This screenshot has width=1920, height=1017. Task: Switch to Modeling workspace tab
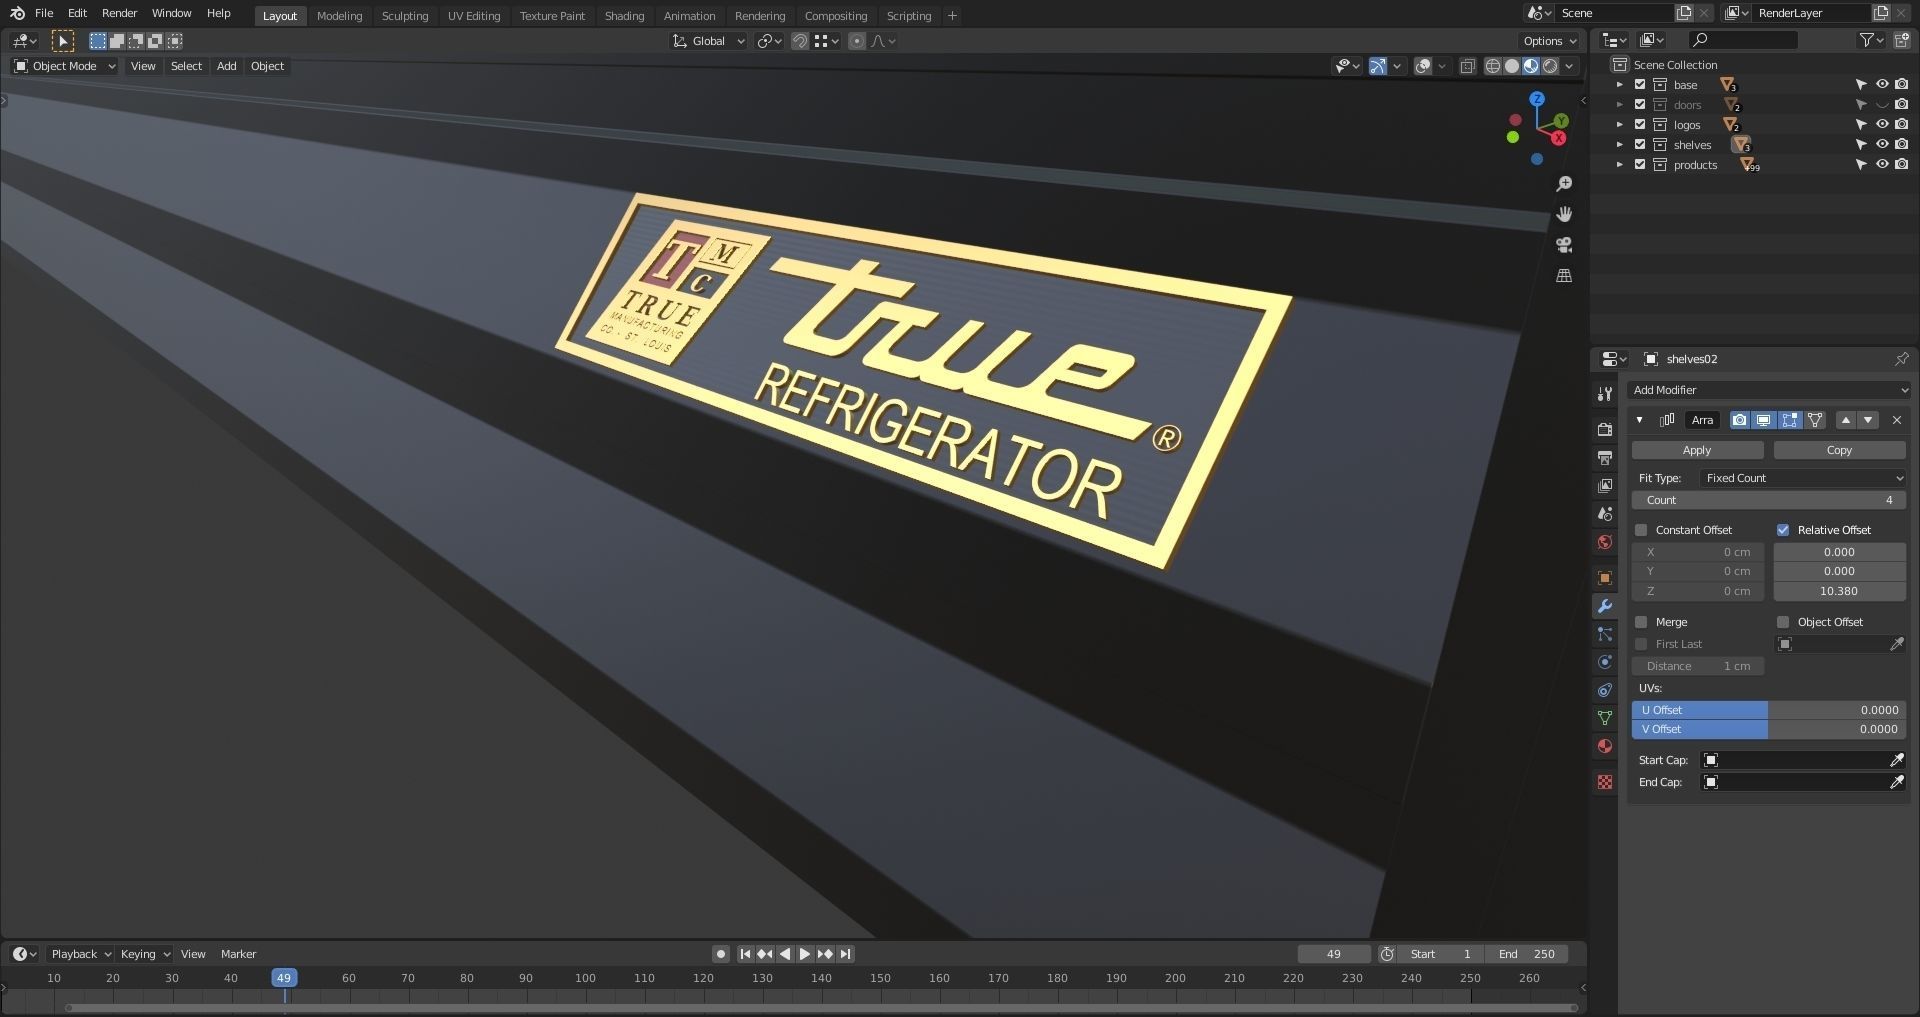point(339,16)
